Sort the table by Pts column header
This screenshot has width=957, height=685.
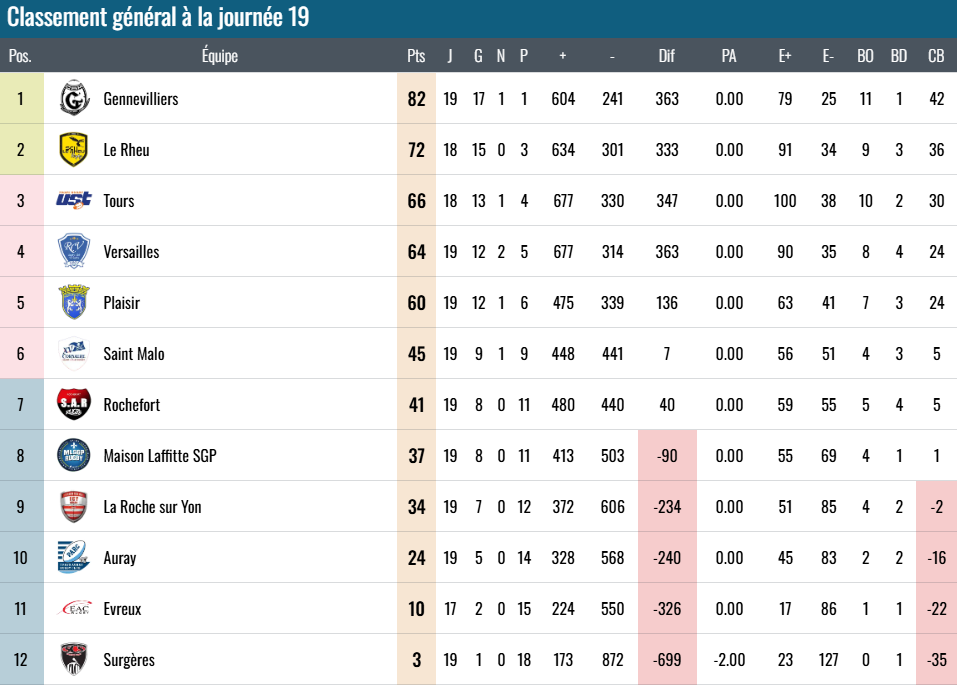(x=416, y=56)
